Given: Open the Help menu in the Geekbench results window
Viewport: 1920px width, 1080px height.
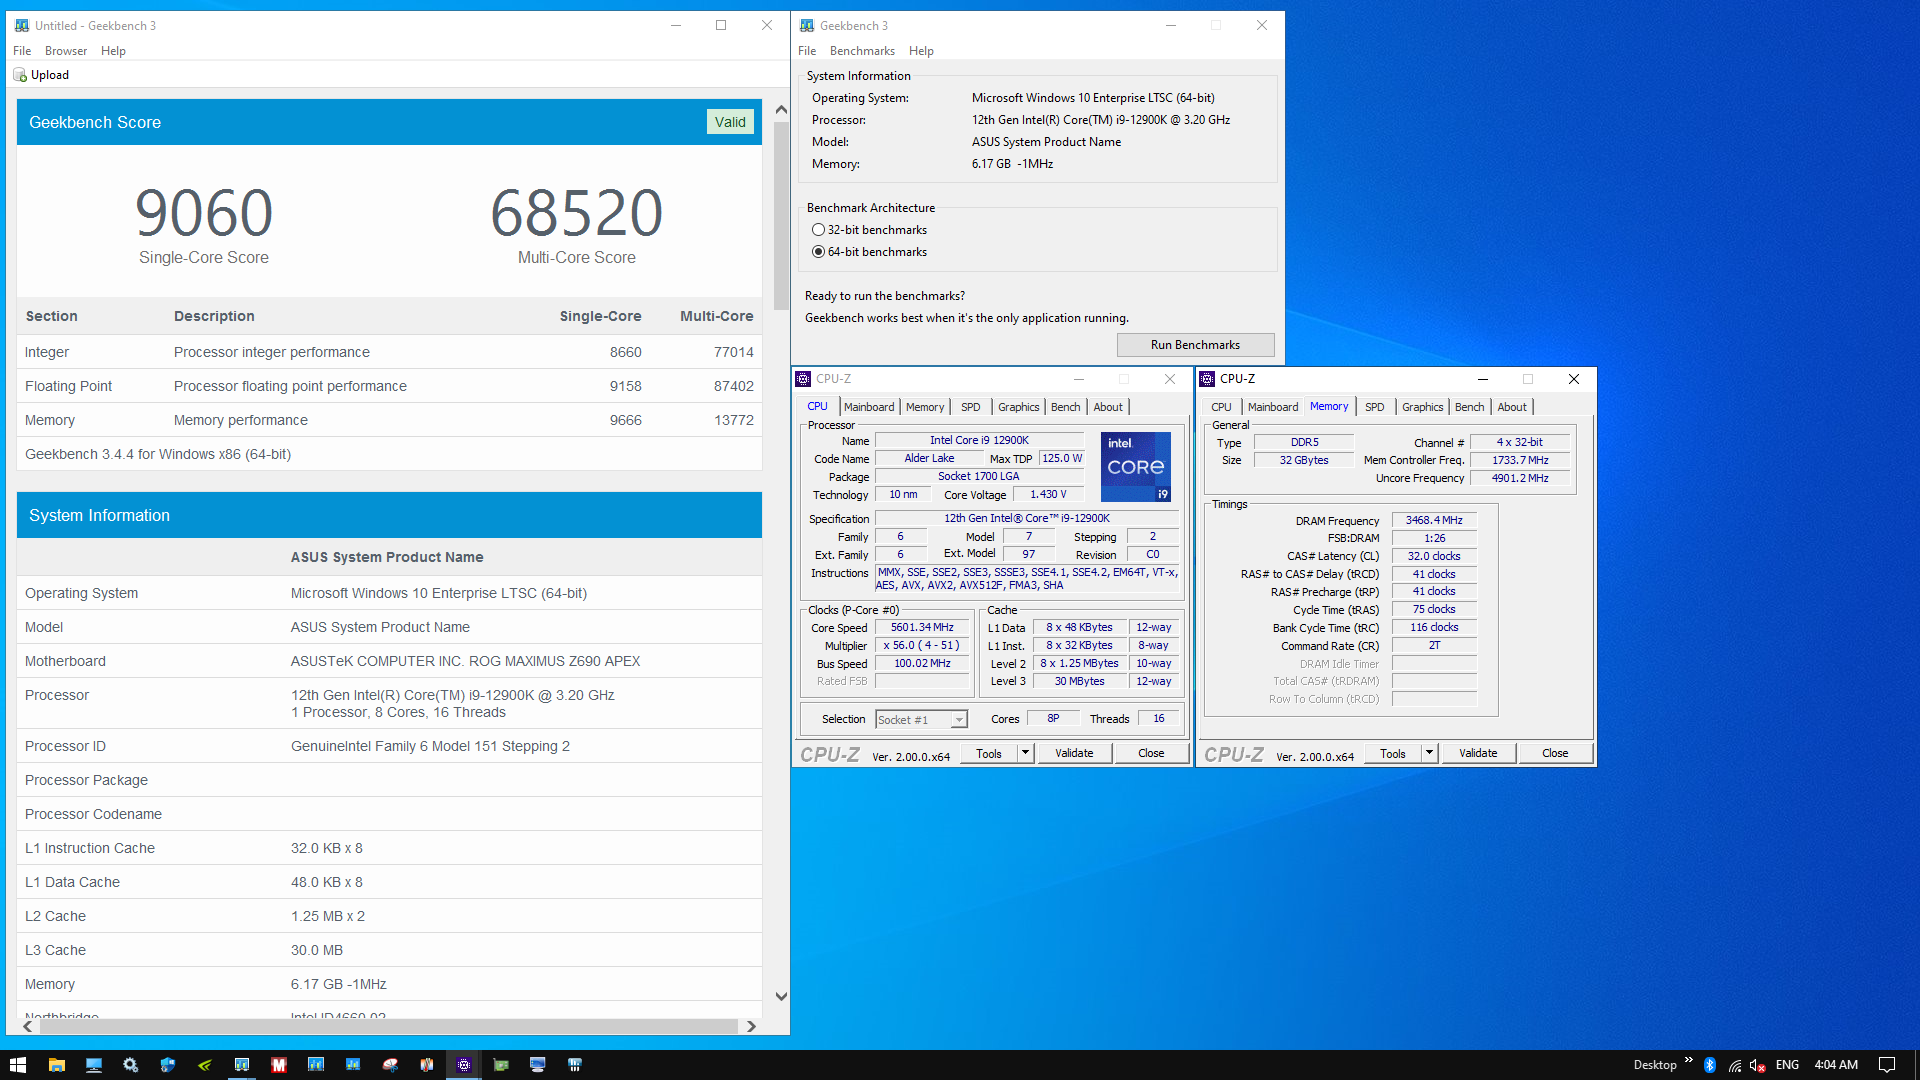Looking at the screenshot, I should pyautogui.click(x=113, y=51).
